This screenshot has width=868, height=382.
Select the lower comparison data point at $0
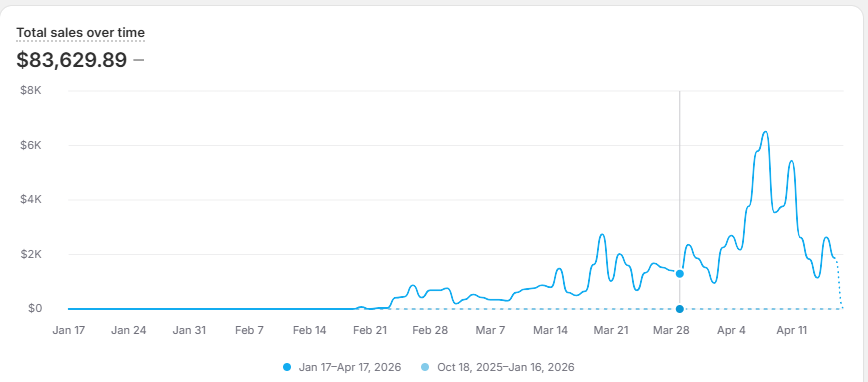pos(679,309)
